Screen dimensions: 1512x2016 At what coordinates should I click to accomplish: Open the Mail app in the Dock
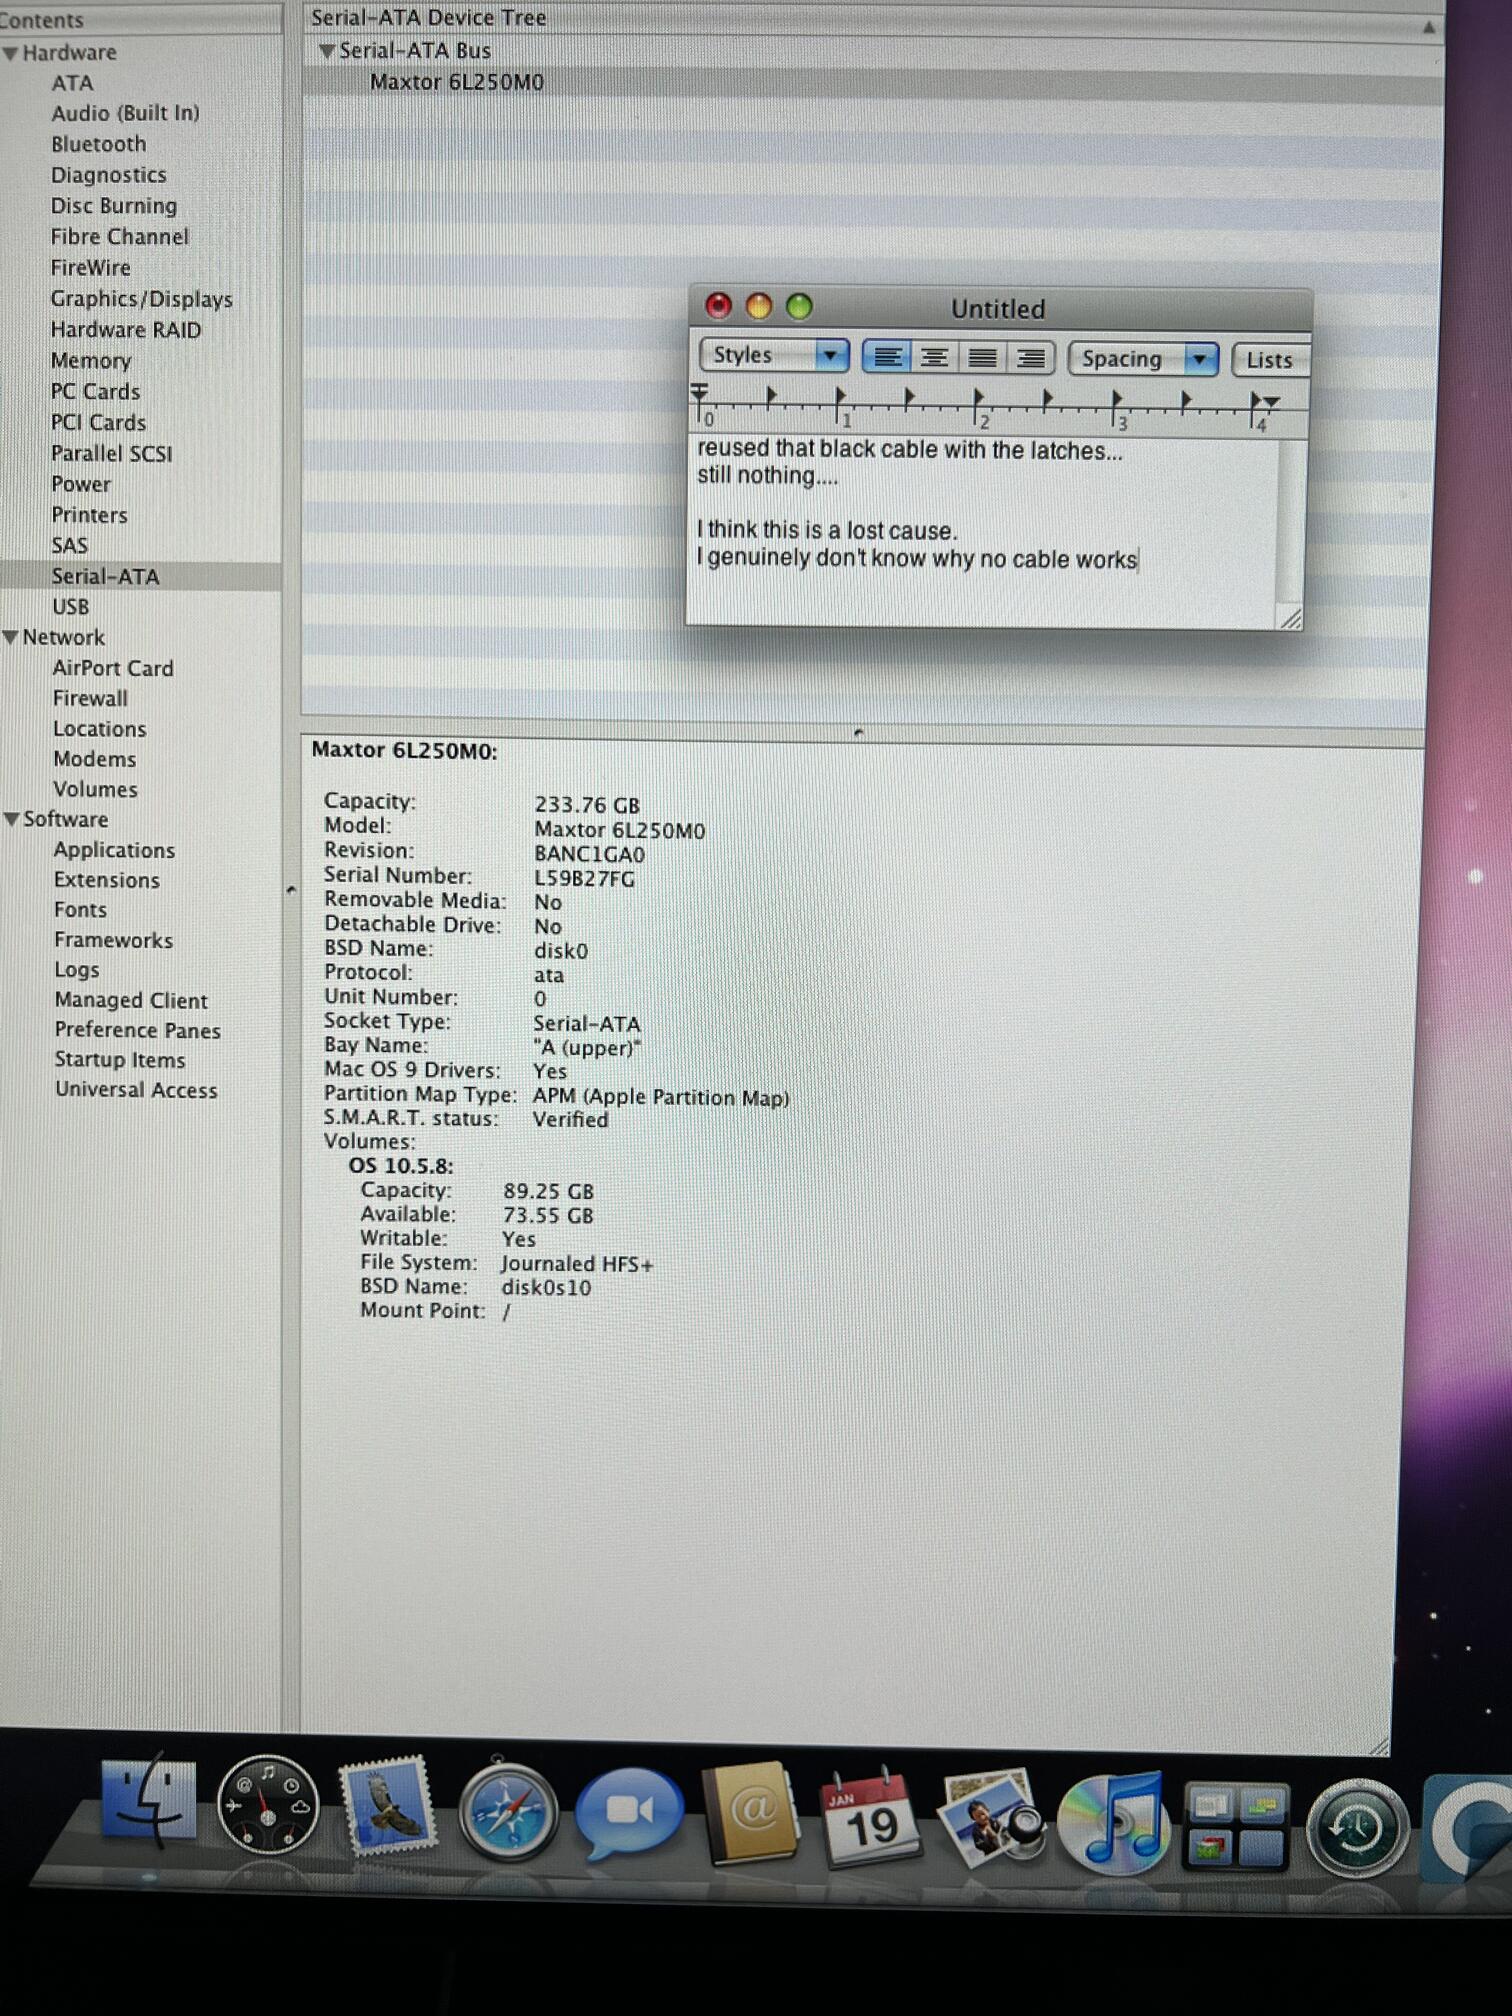387,1806
